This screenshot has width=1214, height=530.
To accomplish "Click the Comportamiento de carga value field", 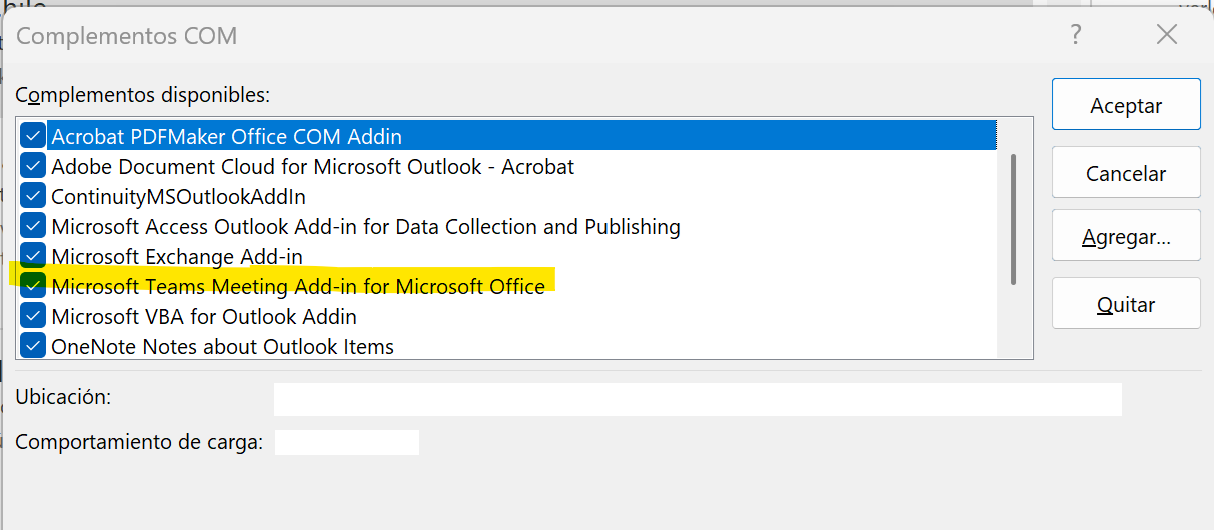I will 346,442.
